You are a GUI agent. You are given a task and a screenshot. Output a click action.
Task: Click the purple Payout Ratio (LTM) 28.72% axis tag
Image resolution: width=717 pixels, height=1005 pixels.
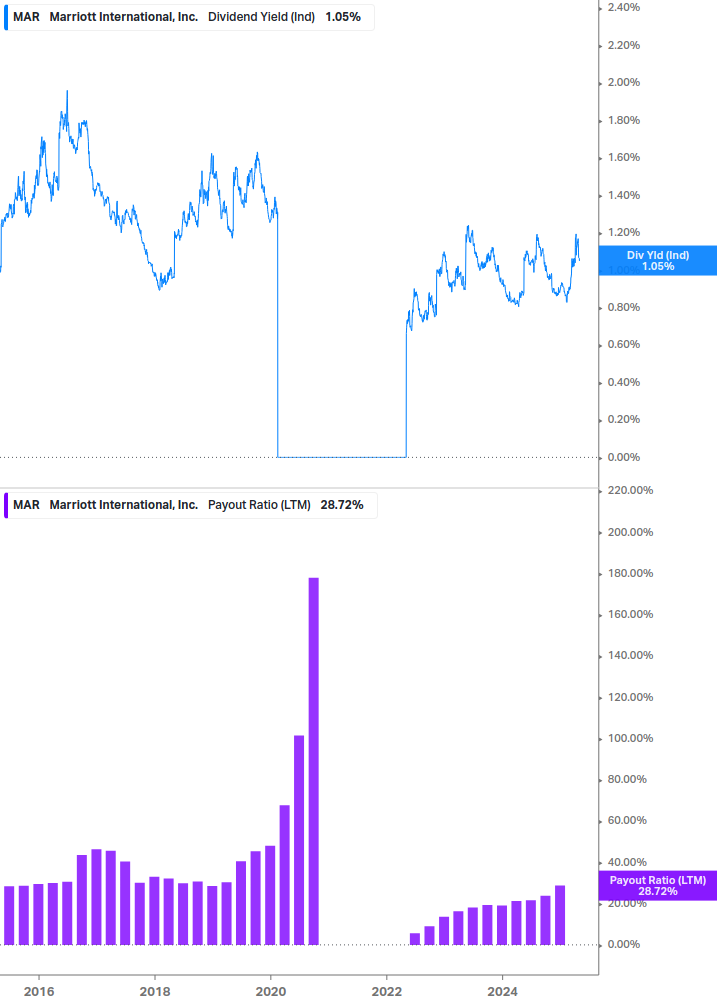pyautogui.click(x=657, y=886)
